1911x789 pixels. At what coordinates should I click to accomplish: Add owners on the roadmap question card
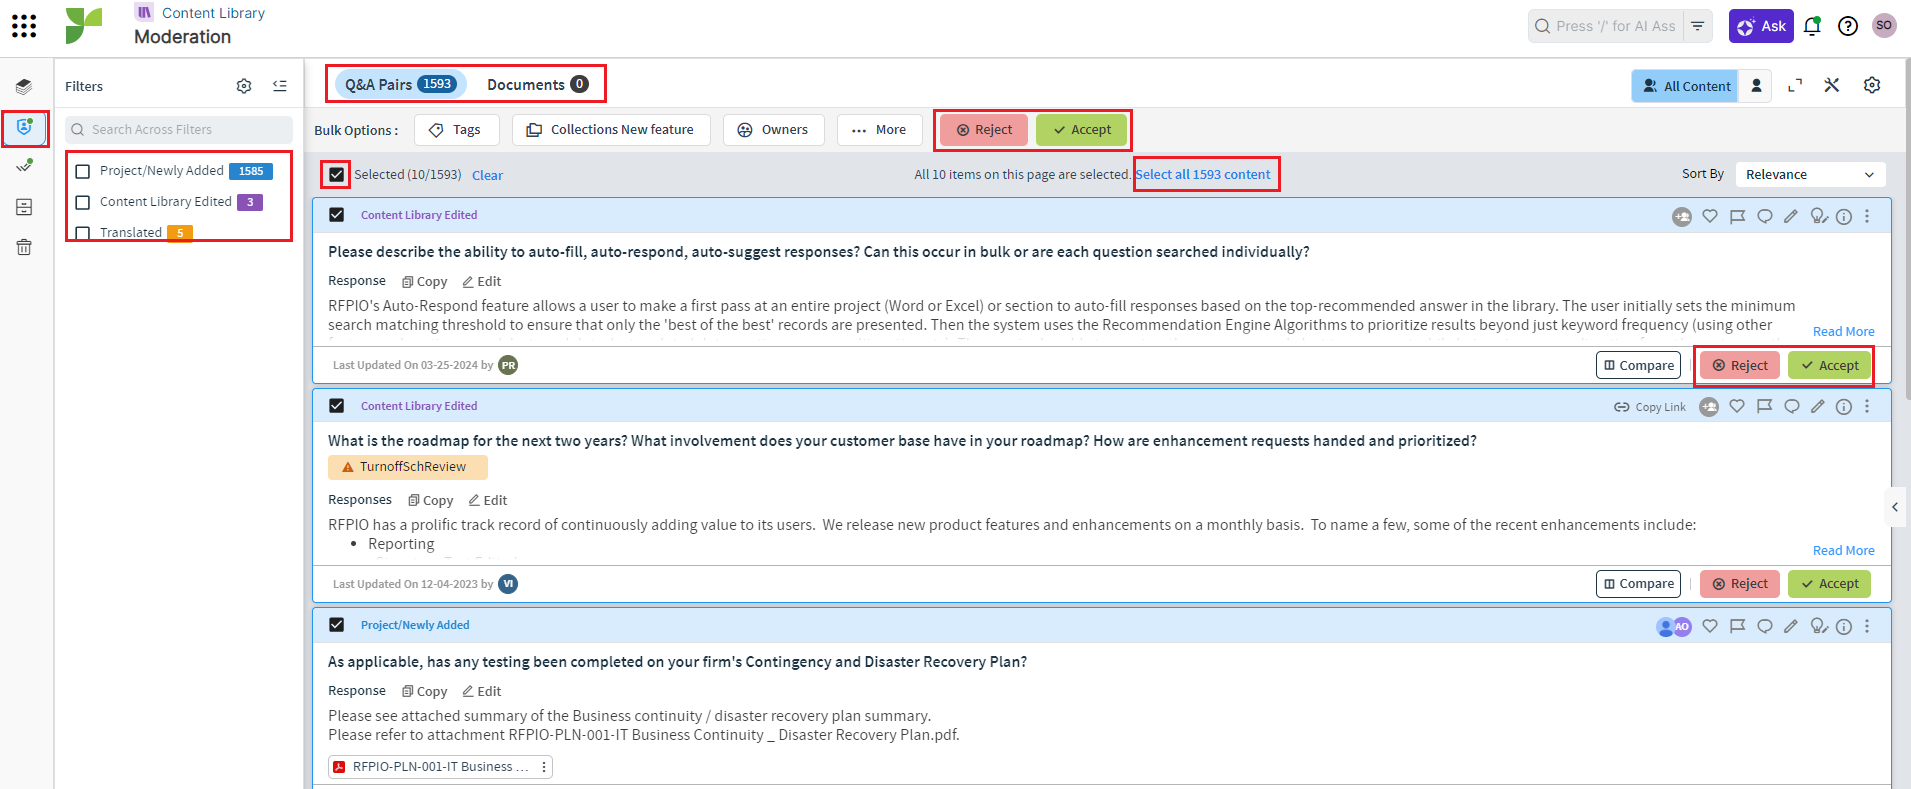click(1709, 407)
